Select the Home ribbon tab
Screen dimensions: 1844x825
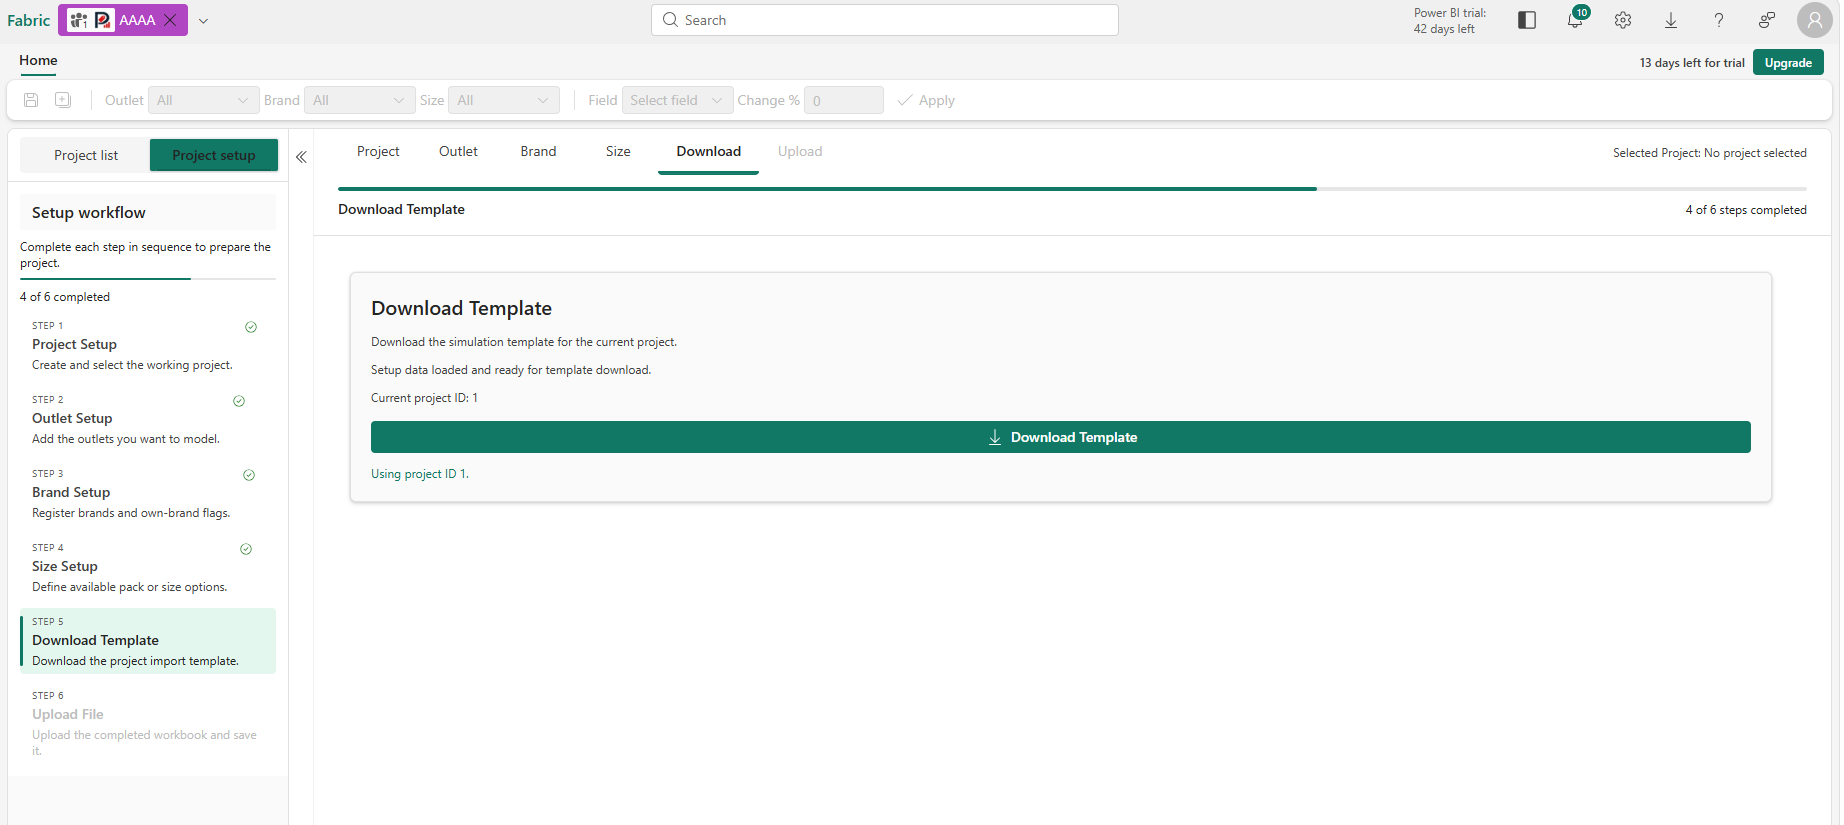38,61
